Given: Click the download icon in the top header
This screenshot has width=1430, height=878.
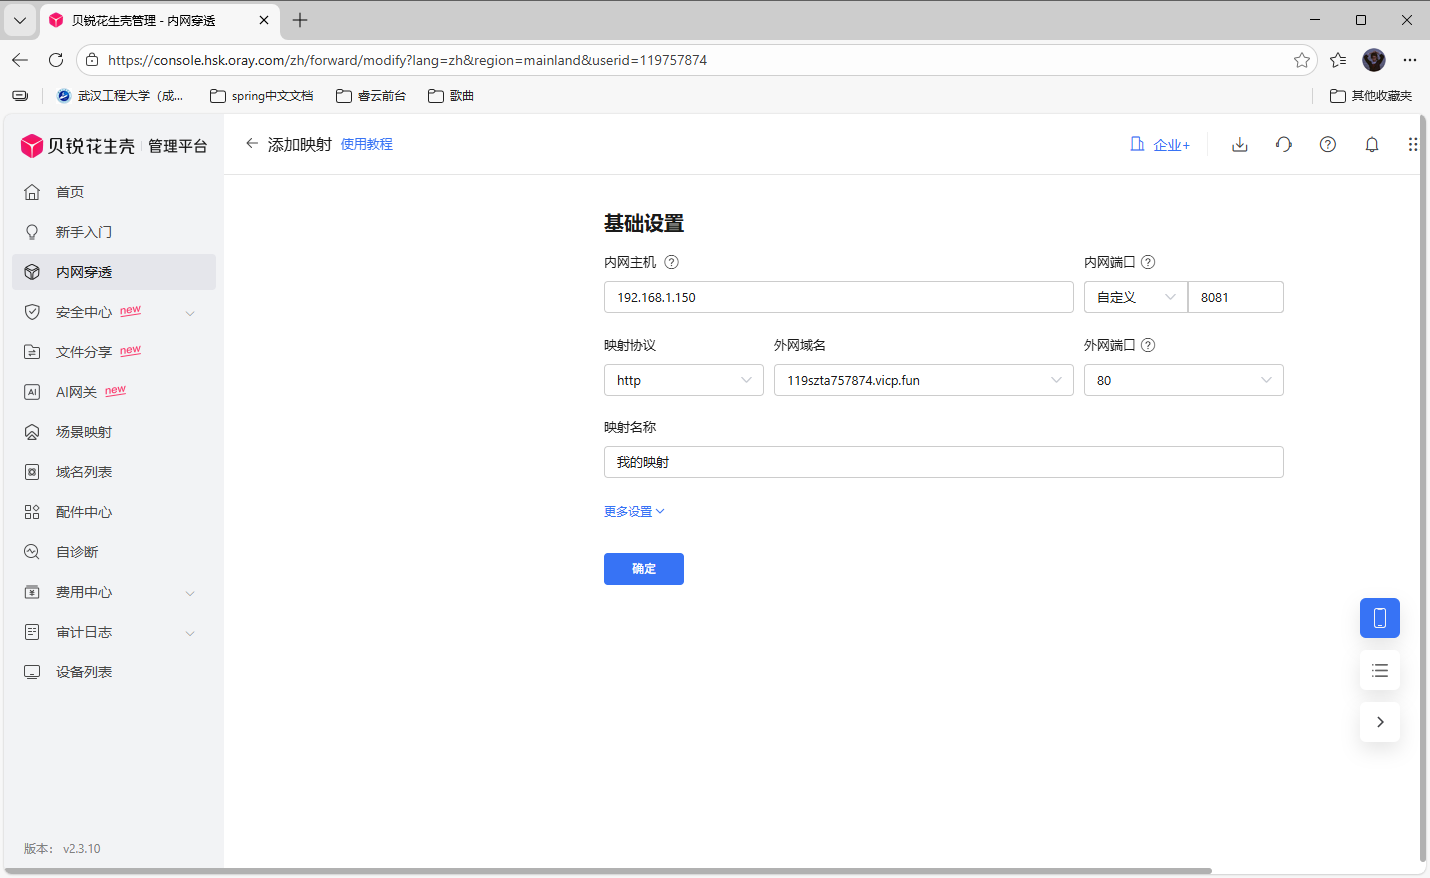Looking at the screenshot, I should (x=1239, y=144).
